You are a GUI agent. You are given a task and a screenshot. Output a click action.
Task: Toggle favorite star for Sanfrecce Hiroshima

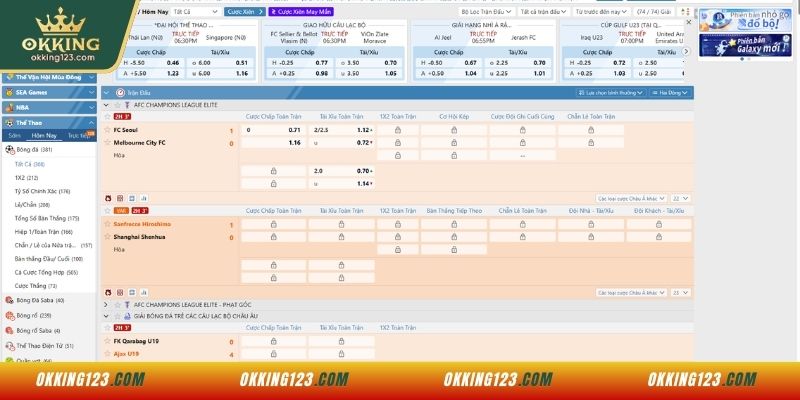(107, 224)
